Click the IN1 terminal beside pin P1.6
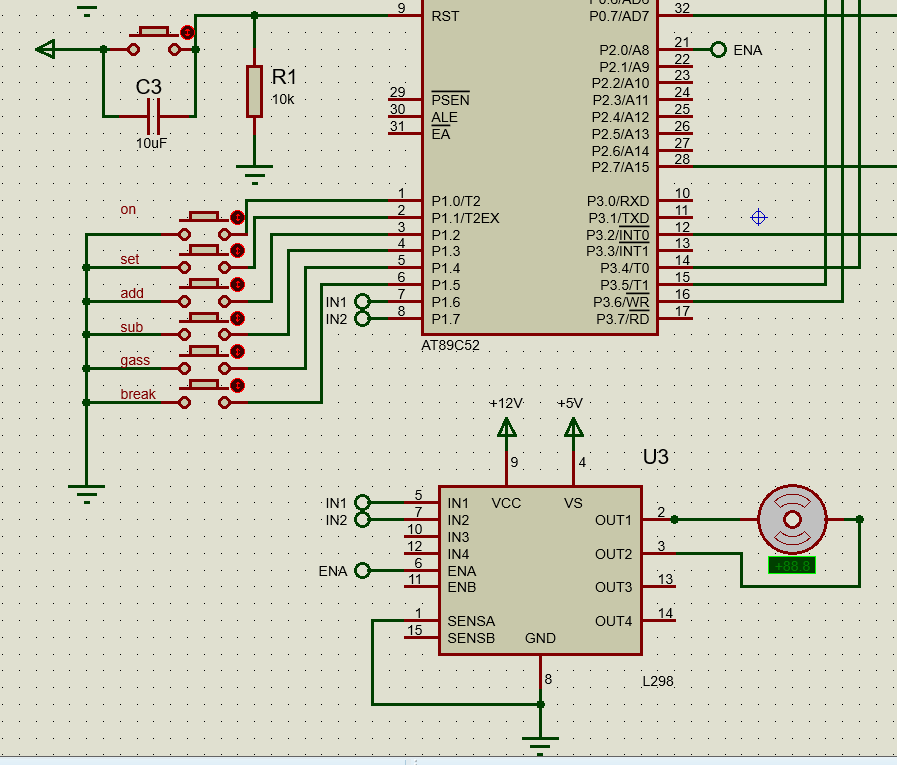The image size is (897, 765). click(362, 302)
